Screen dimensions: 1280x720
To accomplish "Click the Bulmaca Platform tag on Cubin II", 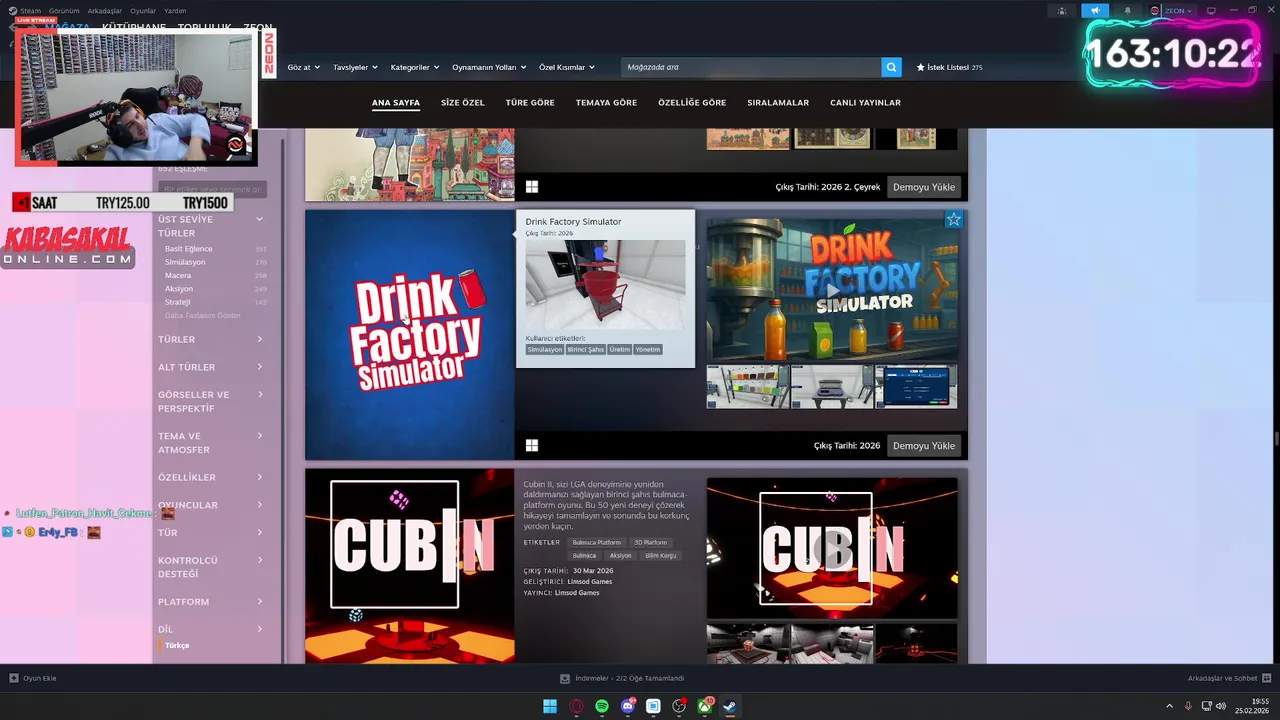I will 597,542.
